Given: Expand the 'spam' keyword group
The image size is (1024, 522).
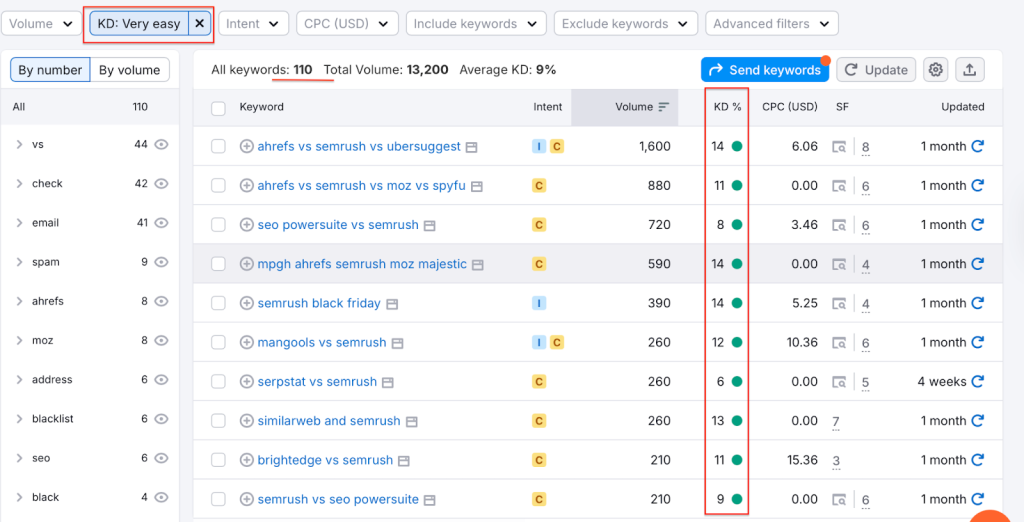Looking at the screenshot, I should click(19, 262).
